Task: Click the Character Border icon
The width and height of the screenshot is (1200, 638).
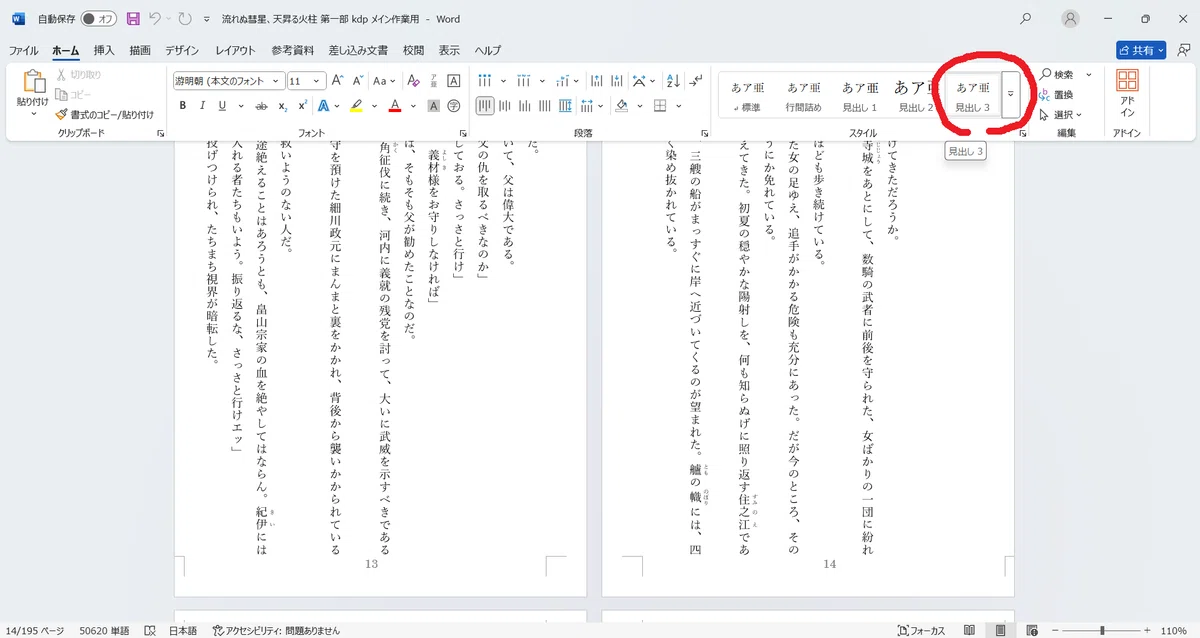Action: click(454, 81)
